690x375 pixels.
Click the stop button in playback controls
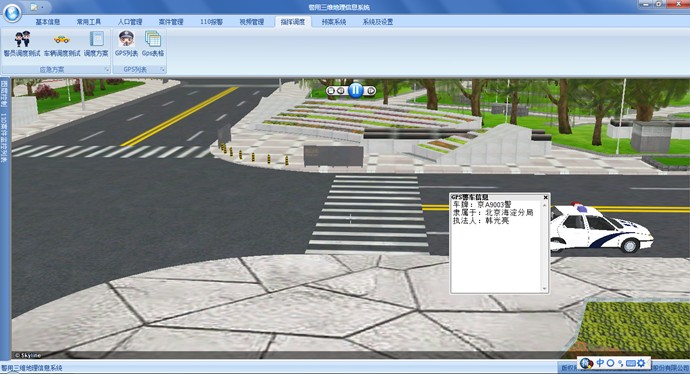pyautogui.click(x=331, y=90)
